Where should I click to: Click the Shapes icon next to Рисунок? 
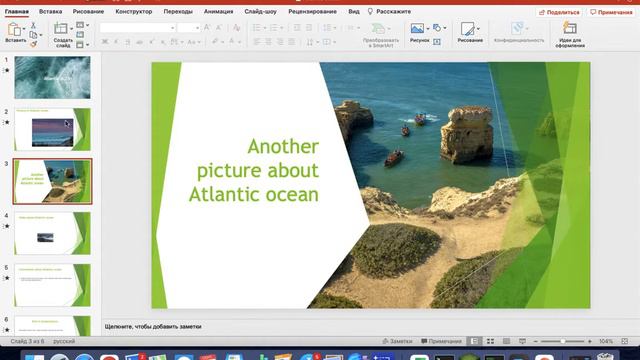[437, 28]
